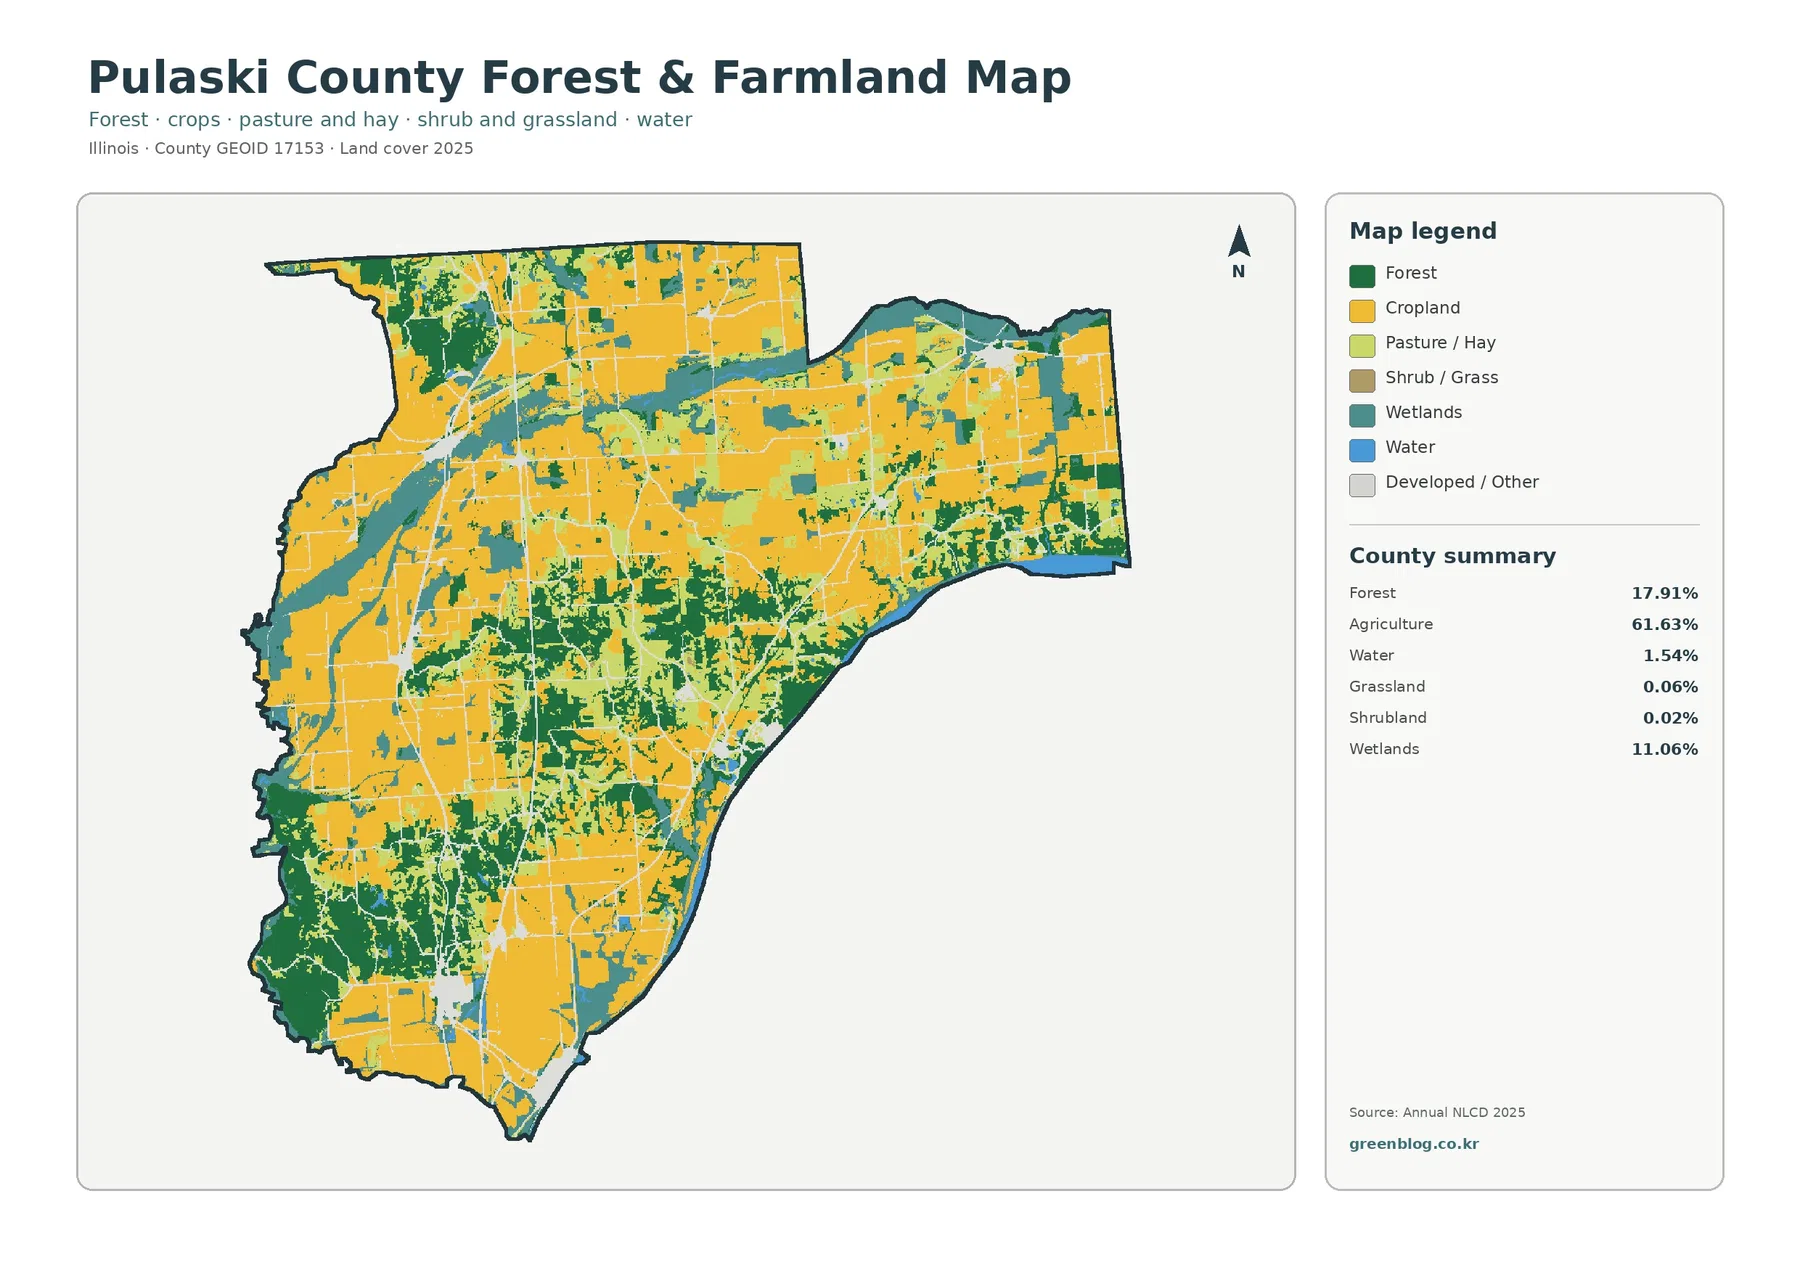
Task: Click the Agriculture 61.63% summary value
Action: 1664,624
